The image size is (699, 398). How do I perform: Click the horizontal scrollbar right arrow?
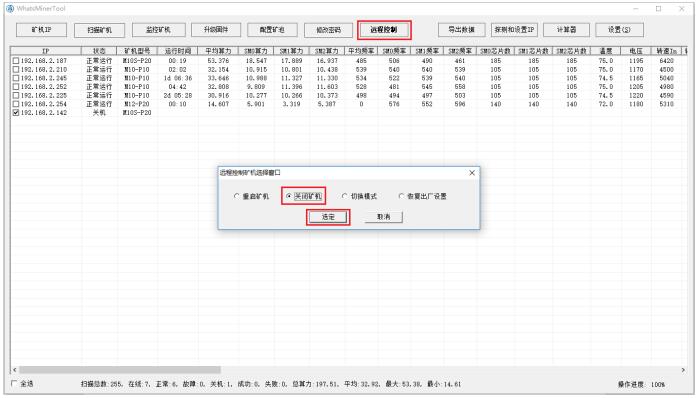(683, 370)
